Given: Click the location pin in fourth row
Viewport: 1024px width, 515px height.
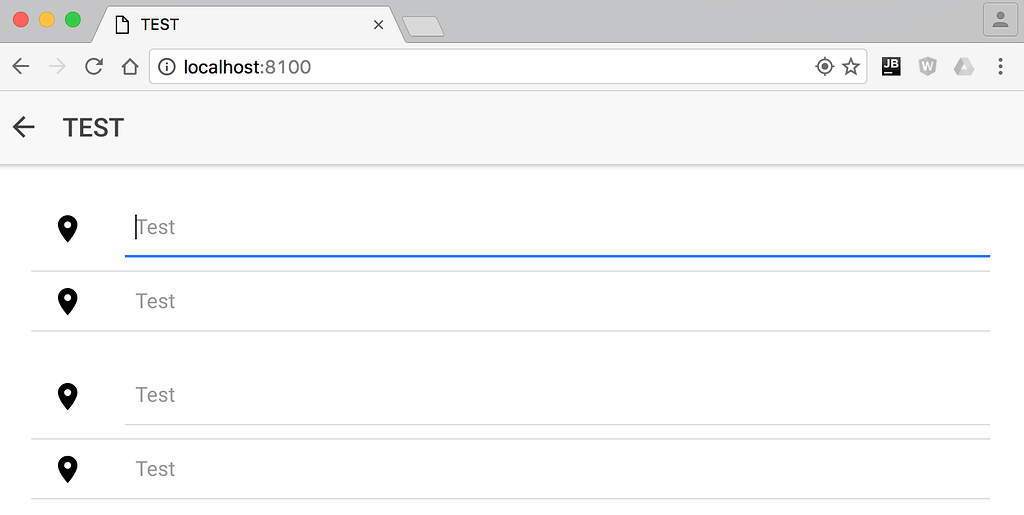Looking at the screenshot, I should (68, 469).
